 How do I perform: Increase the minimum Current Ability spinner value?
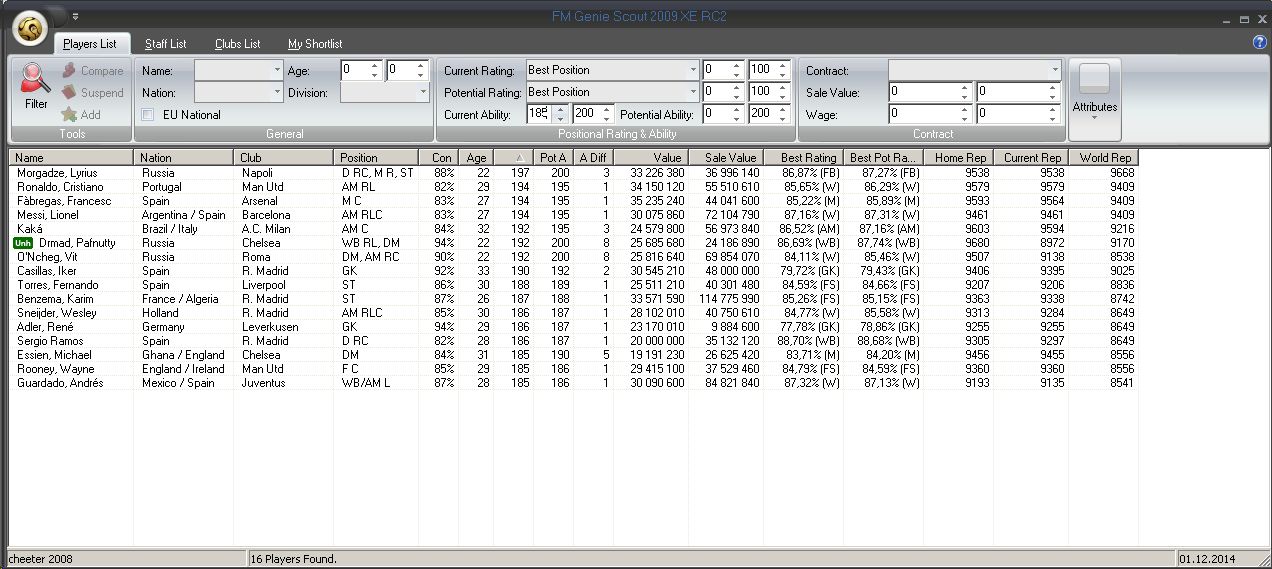(560, 110)
